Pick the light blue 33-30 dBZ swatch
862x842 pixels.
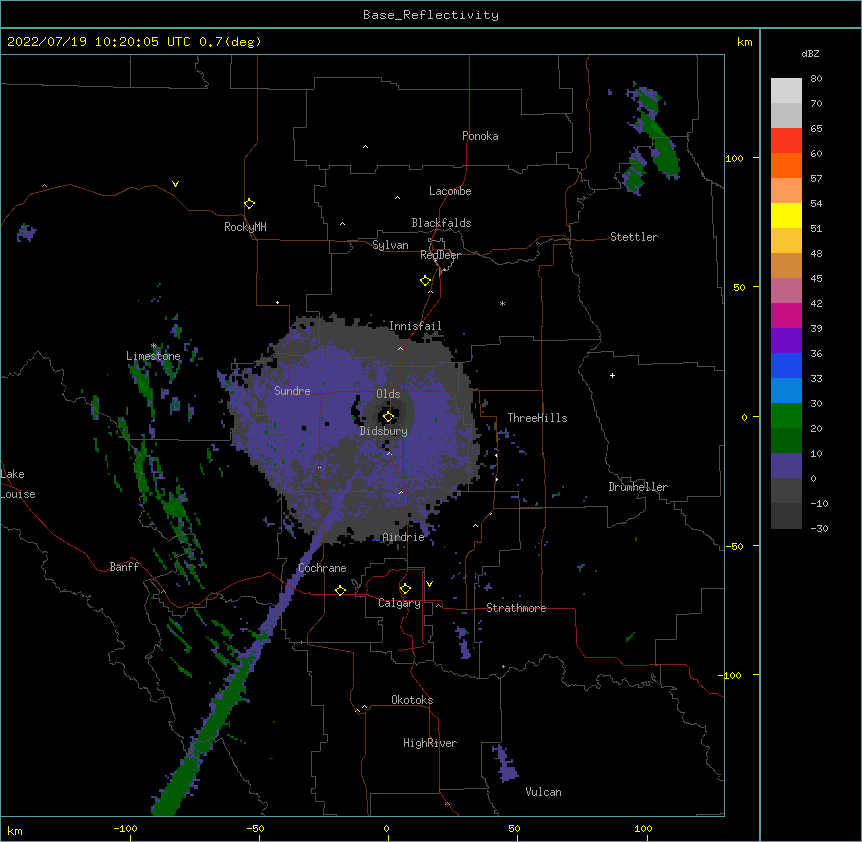(786, 391)
